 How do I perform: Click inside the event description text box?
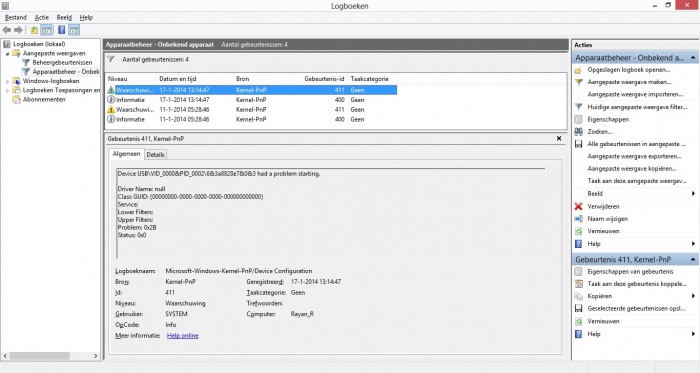point(330,213)
